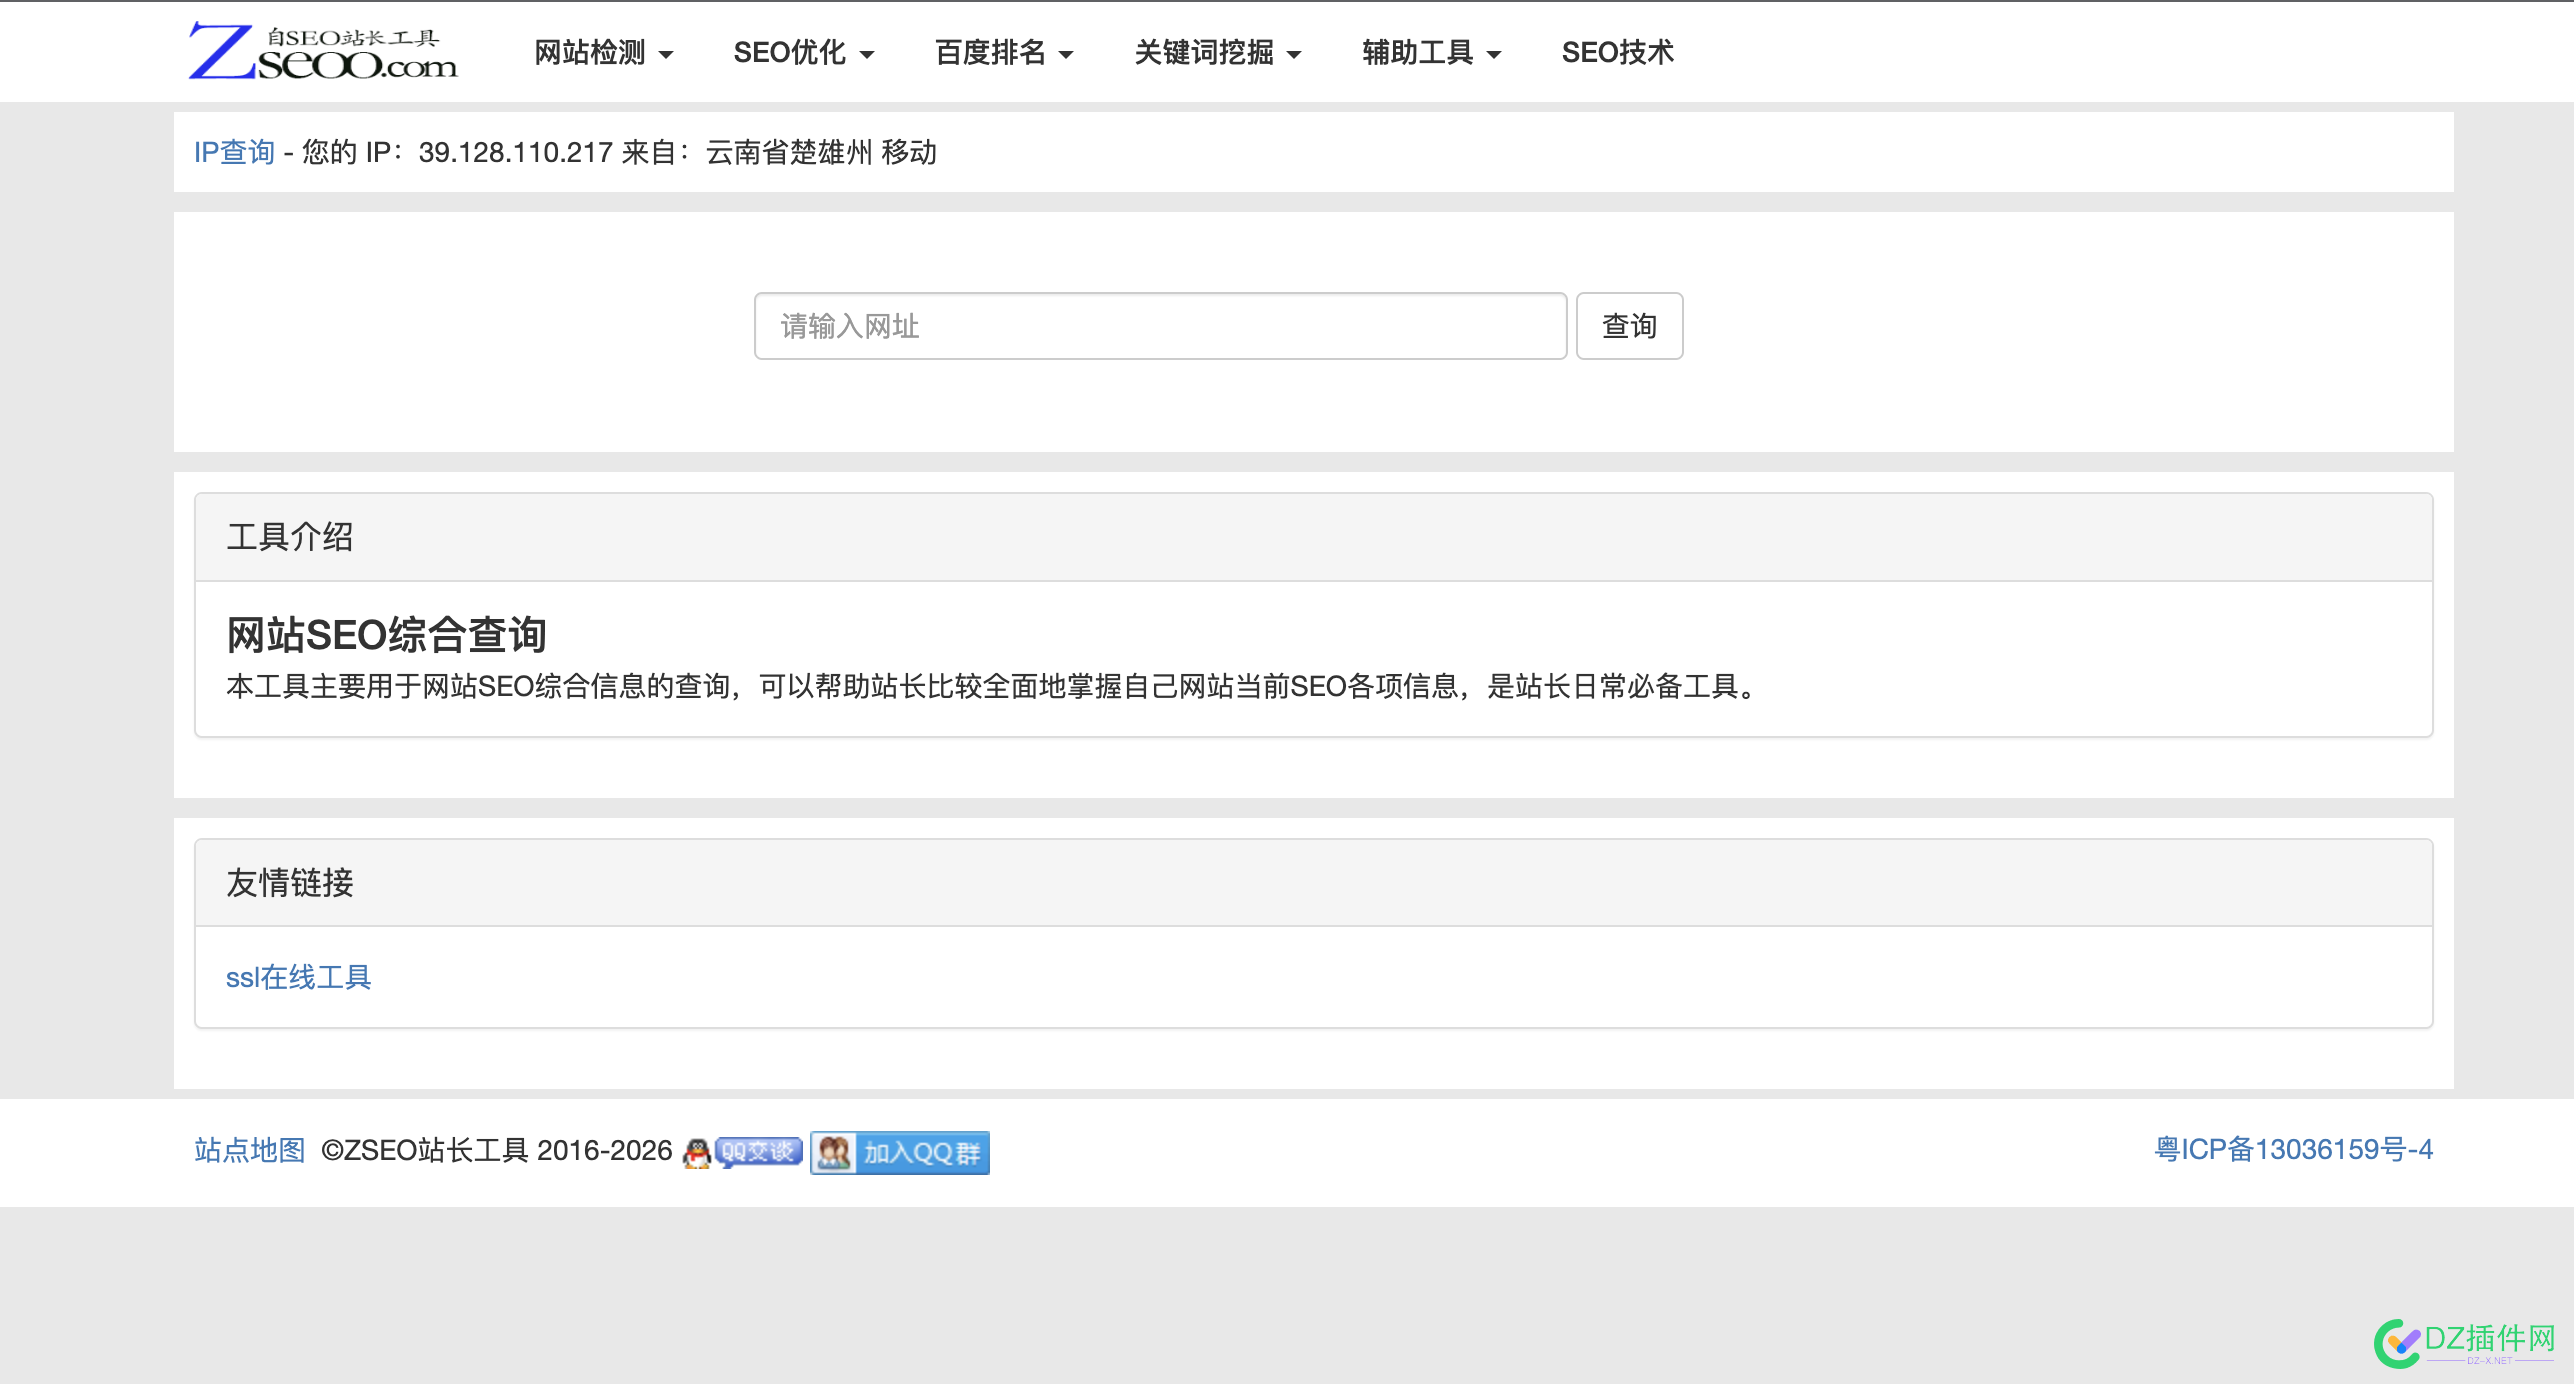Open the 百度排名 dropdown
This screenshot has height=1384, width=2574.
1004,52
